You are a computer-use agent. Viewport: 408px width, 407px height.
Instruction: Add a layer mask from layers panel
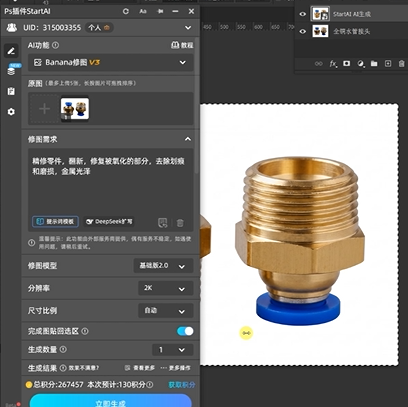coord(347,63)
